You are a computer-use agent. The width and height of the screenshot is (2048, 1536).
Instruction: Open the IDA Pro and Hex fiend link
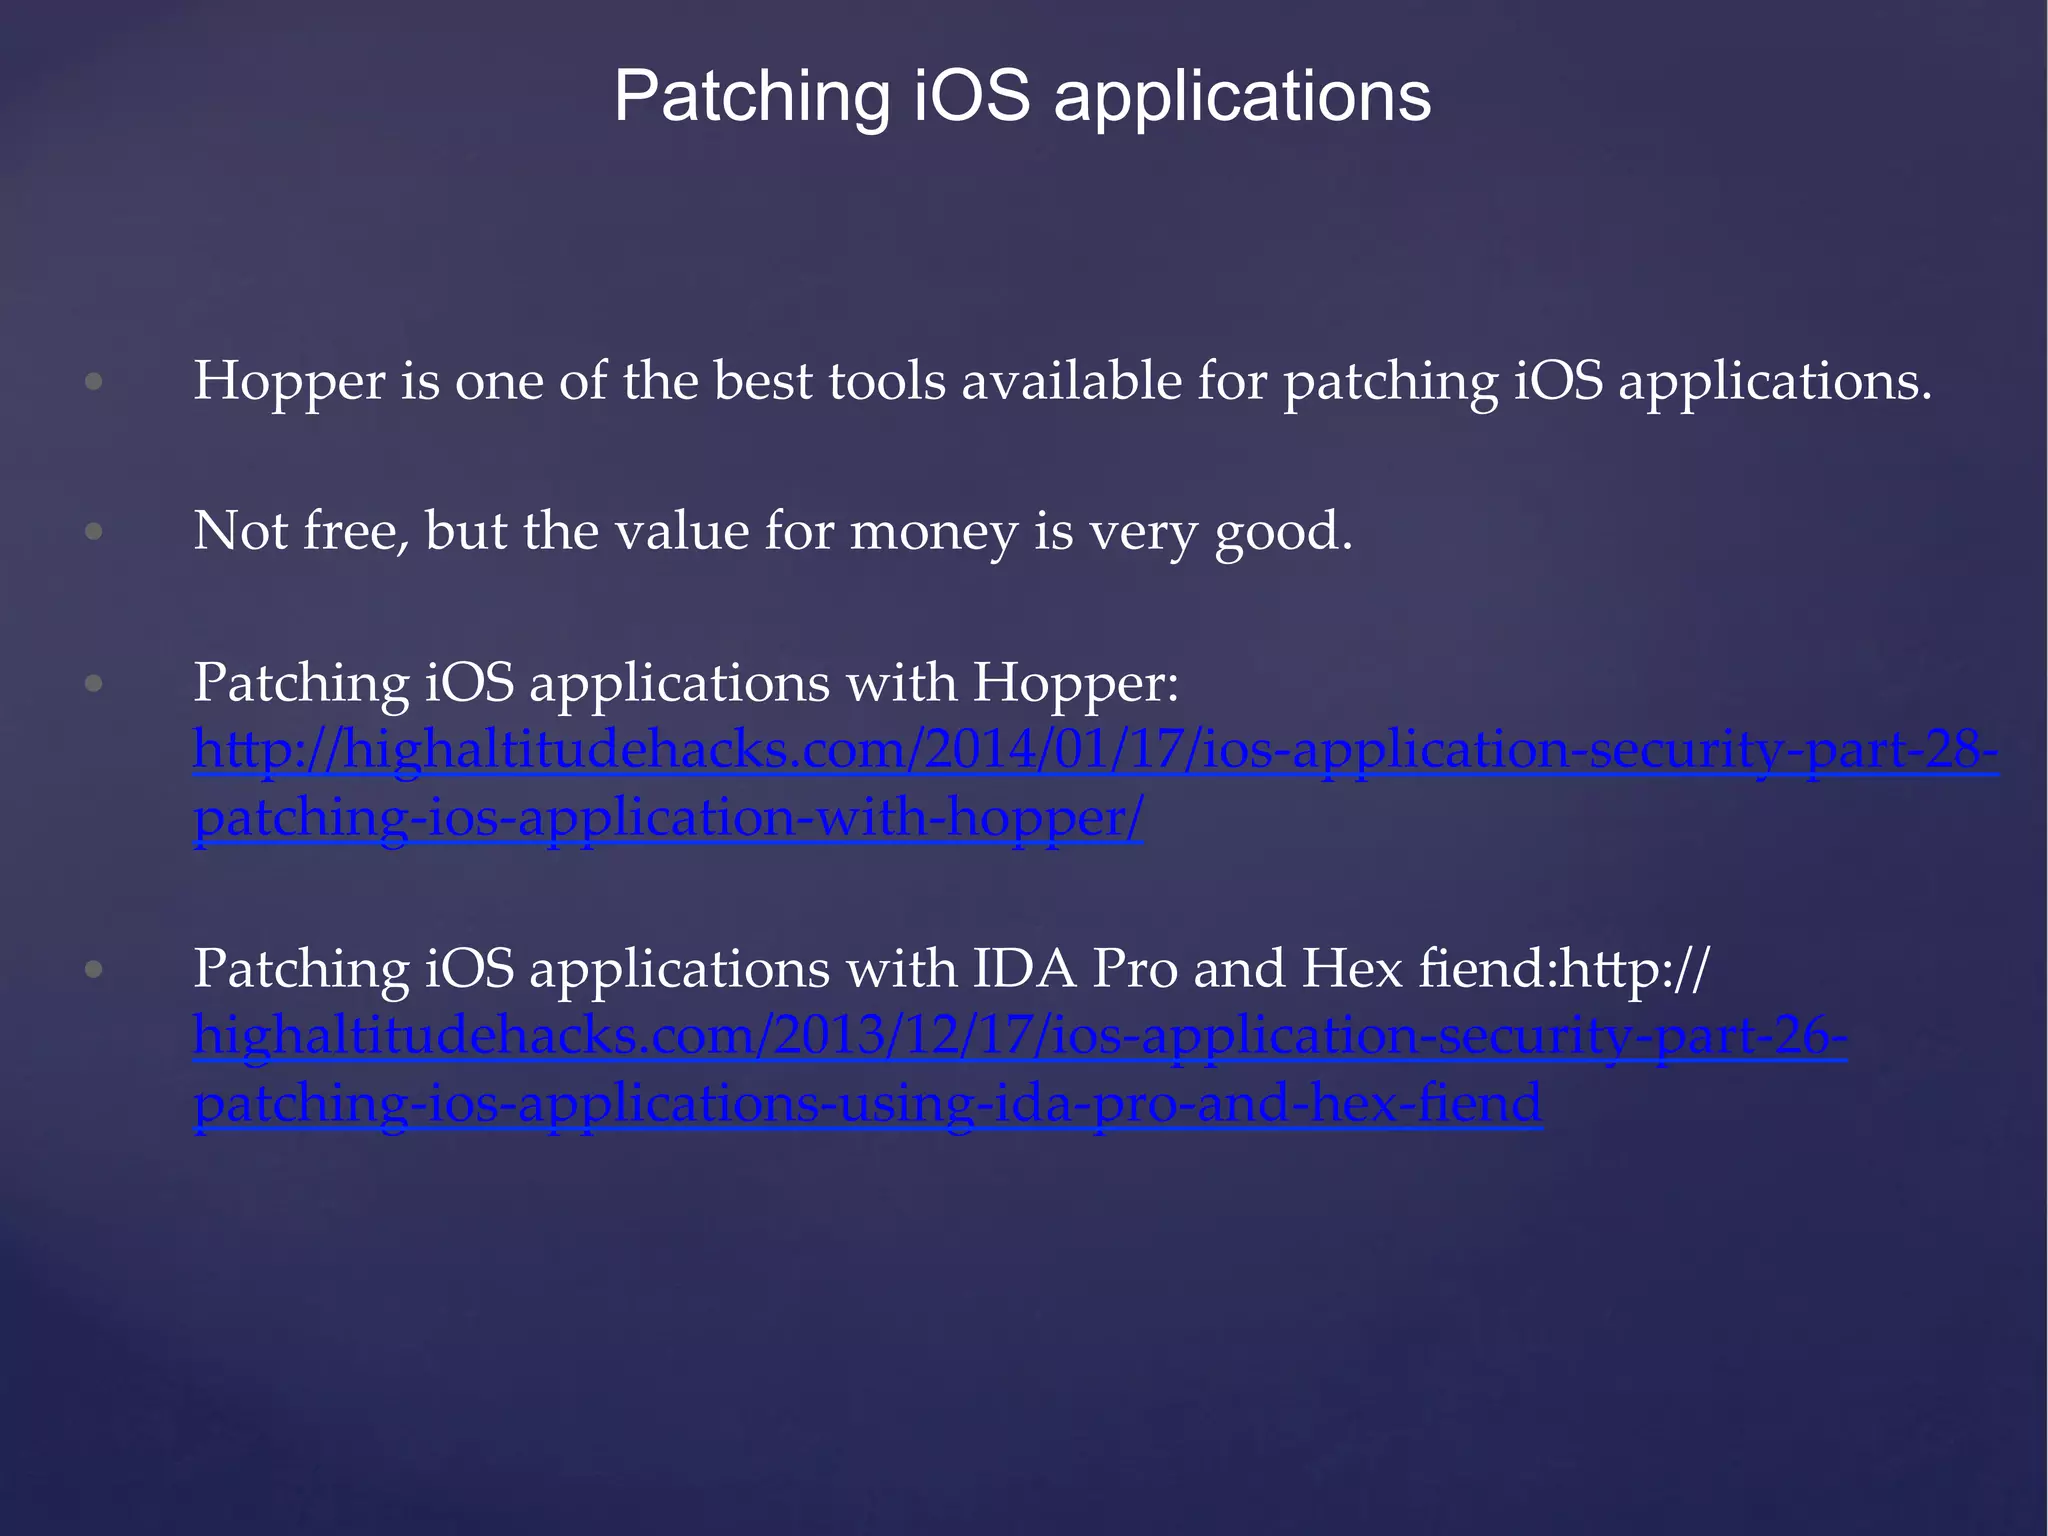click(1020, 1070)
